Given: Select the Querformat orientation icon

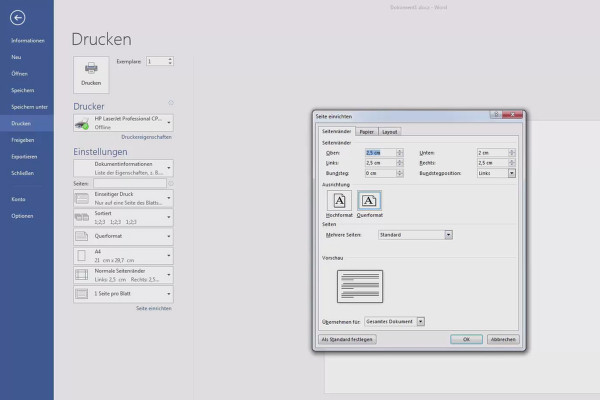Looking at the screenshot, I should (369, 201).
